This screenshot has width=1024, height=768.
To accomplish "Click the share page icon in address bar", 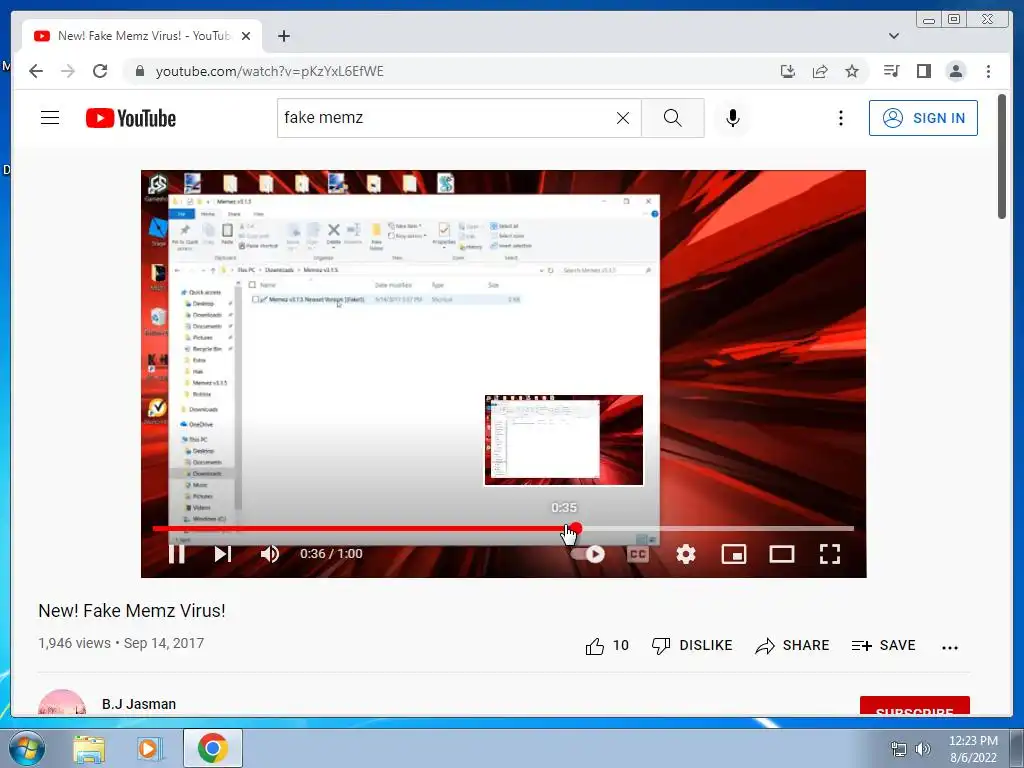I will coord(820,71).
